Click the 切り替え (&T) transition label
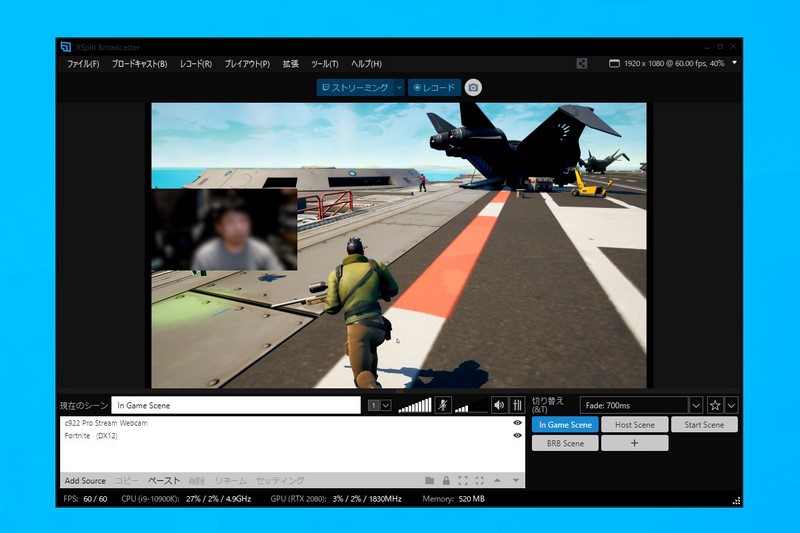The width and height of the screenshot is (800, 533). pyautogui.click(x=547, y=405)
